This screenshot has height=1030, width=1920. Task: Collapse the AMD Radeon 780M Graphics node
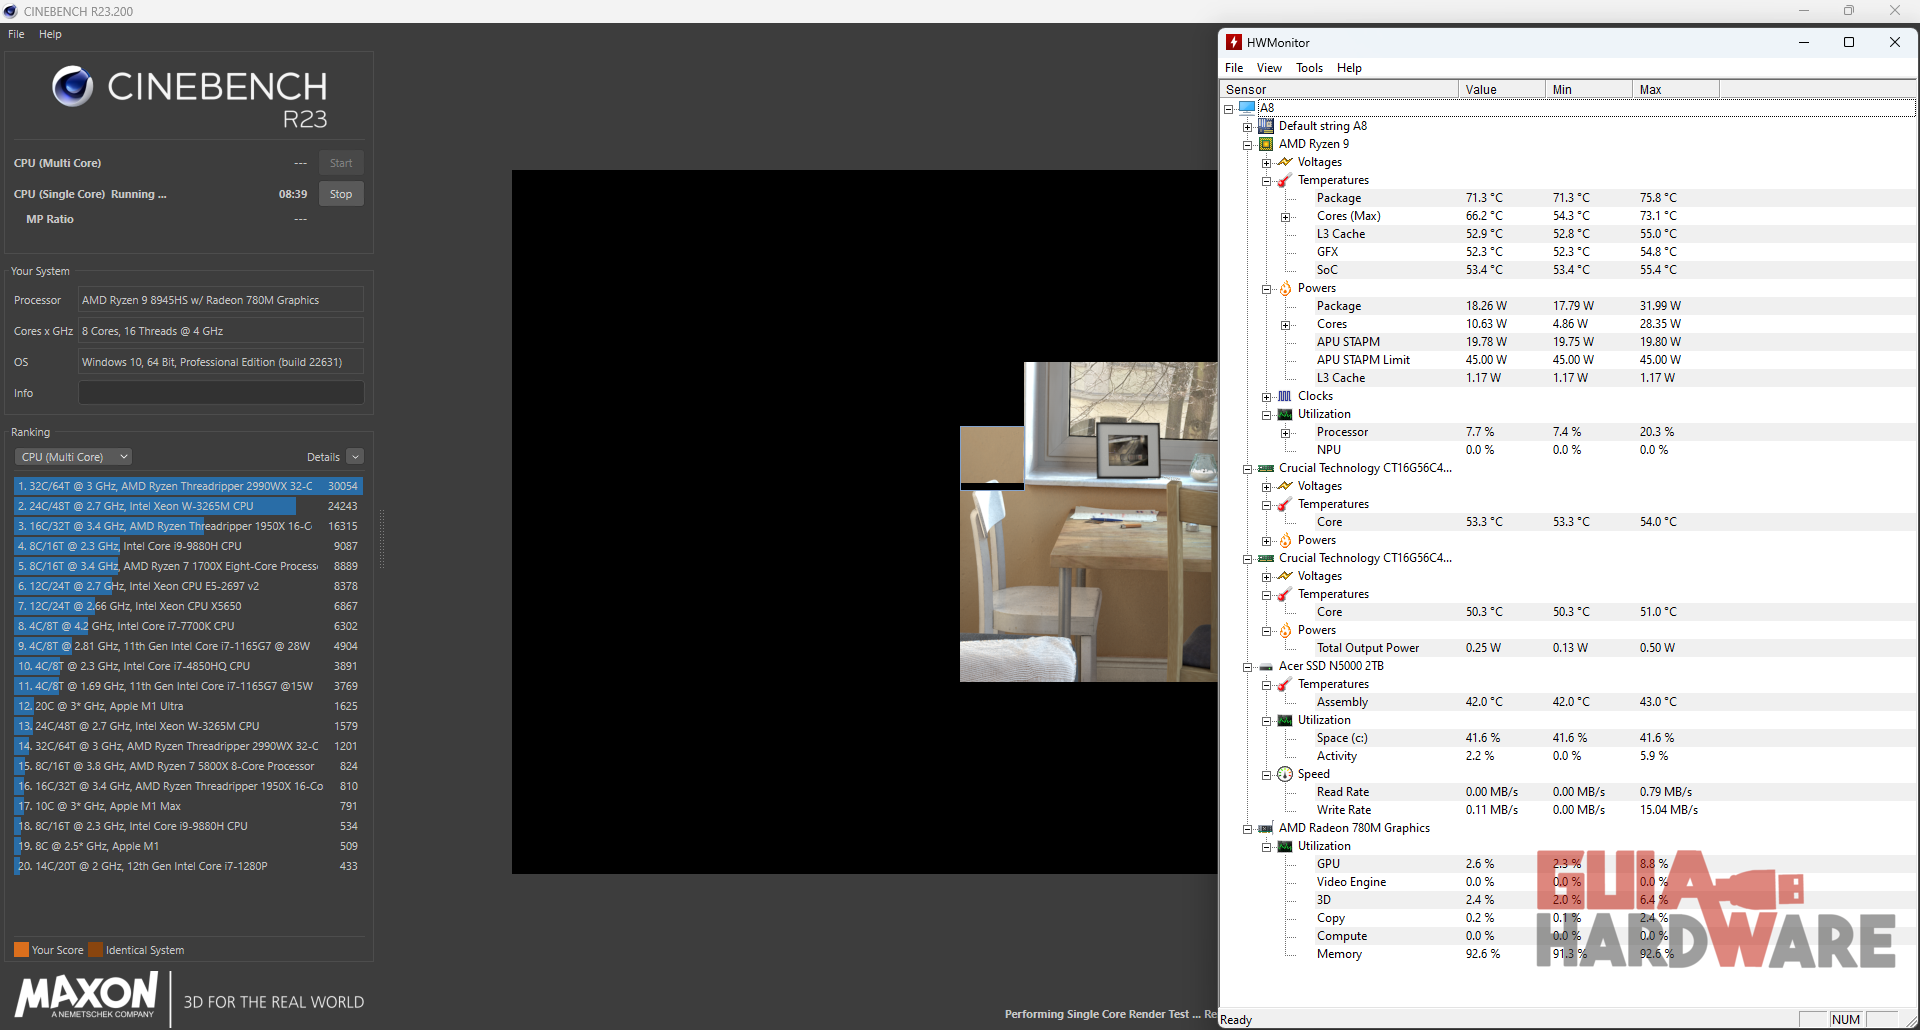pos(1247,829)
